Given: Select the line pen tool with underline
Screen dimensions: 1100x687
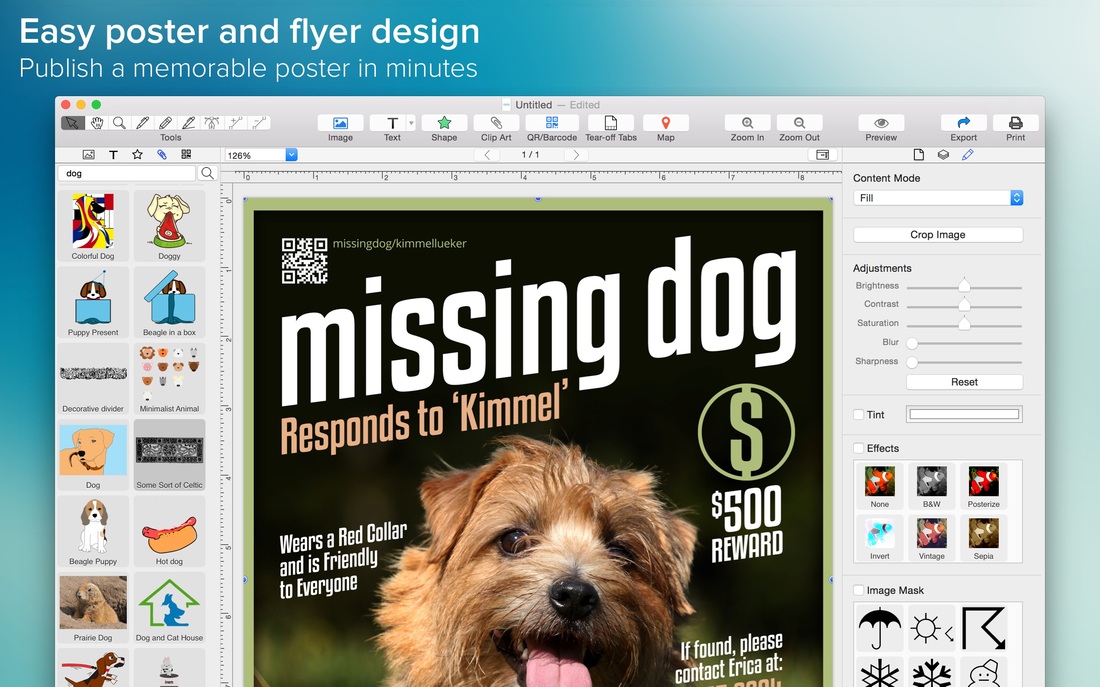Looking at the screenshot, I should coord(189,123).
